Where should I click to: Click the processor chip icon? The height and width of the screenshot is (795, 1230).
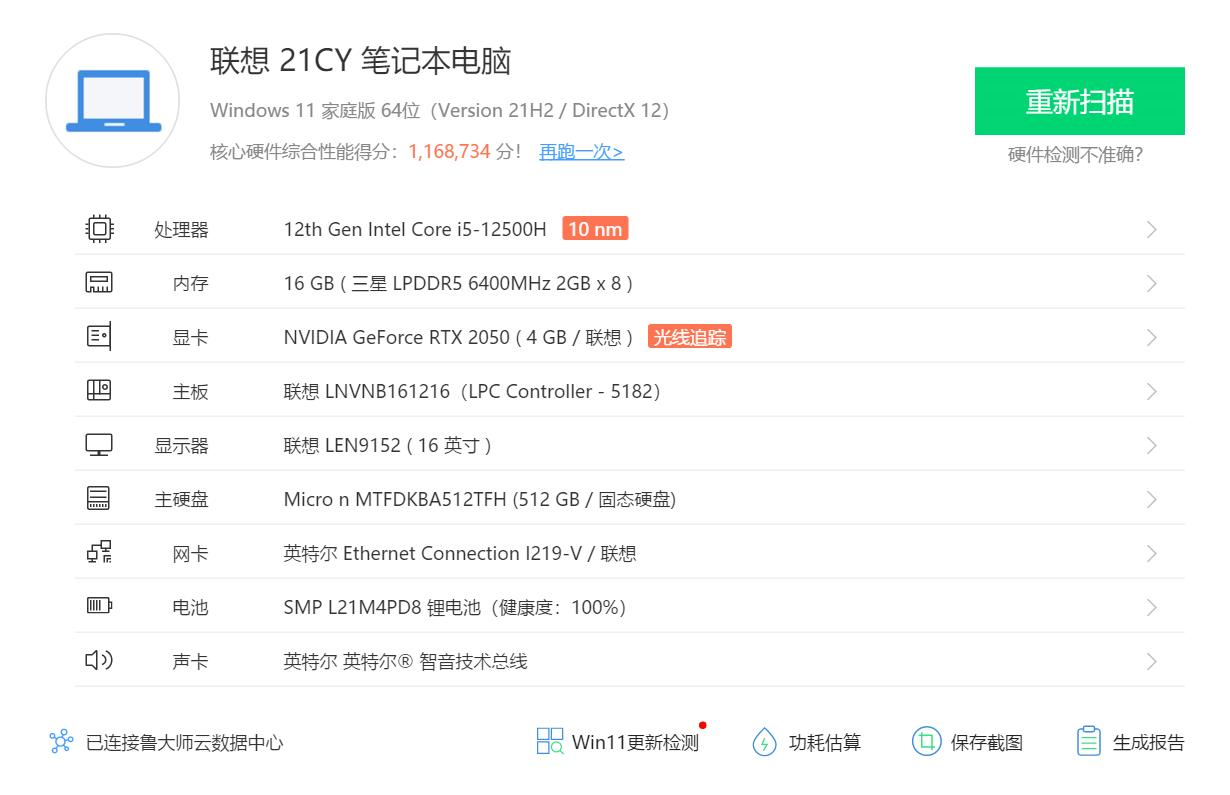pyautogui.click(x=99, y=229)
